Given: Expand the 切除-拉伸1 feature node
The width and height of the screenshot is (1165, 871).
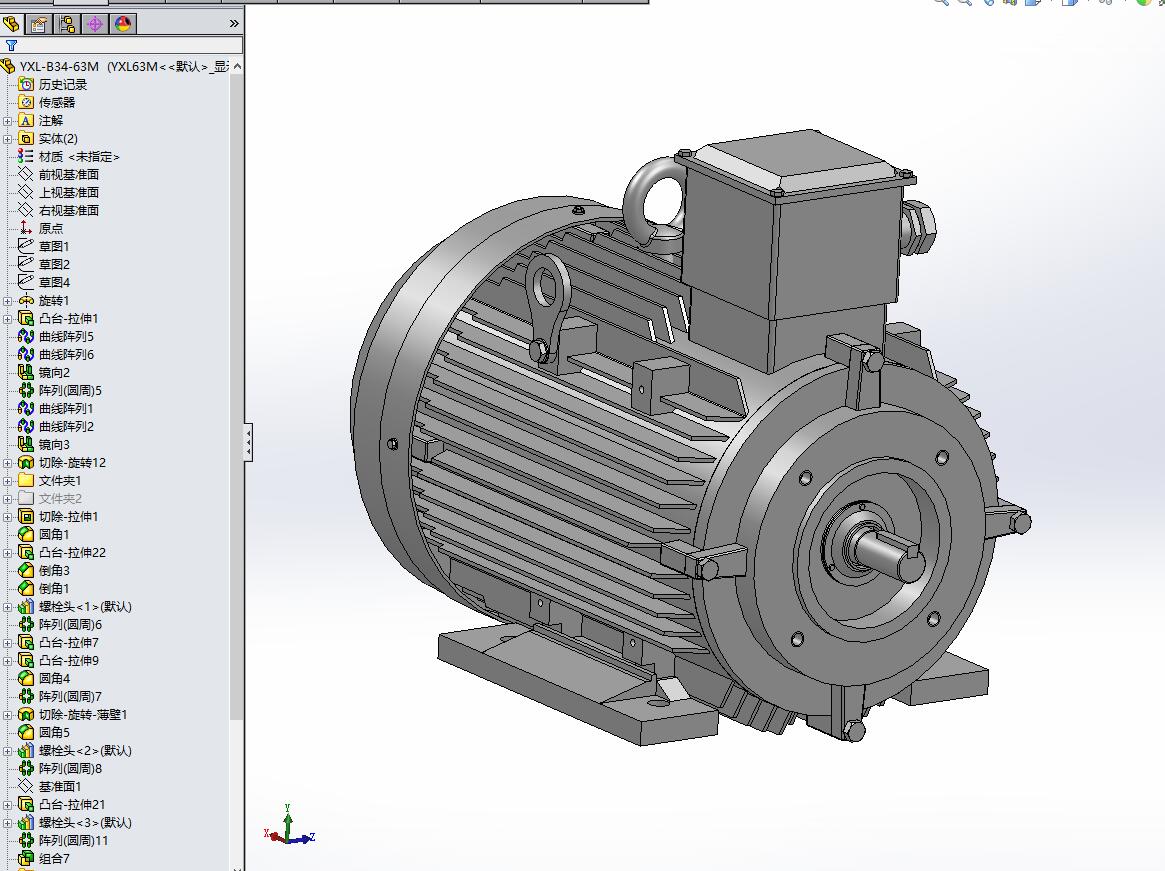Looking at the screenshot, I should [7, 517].
